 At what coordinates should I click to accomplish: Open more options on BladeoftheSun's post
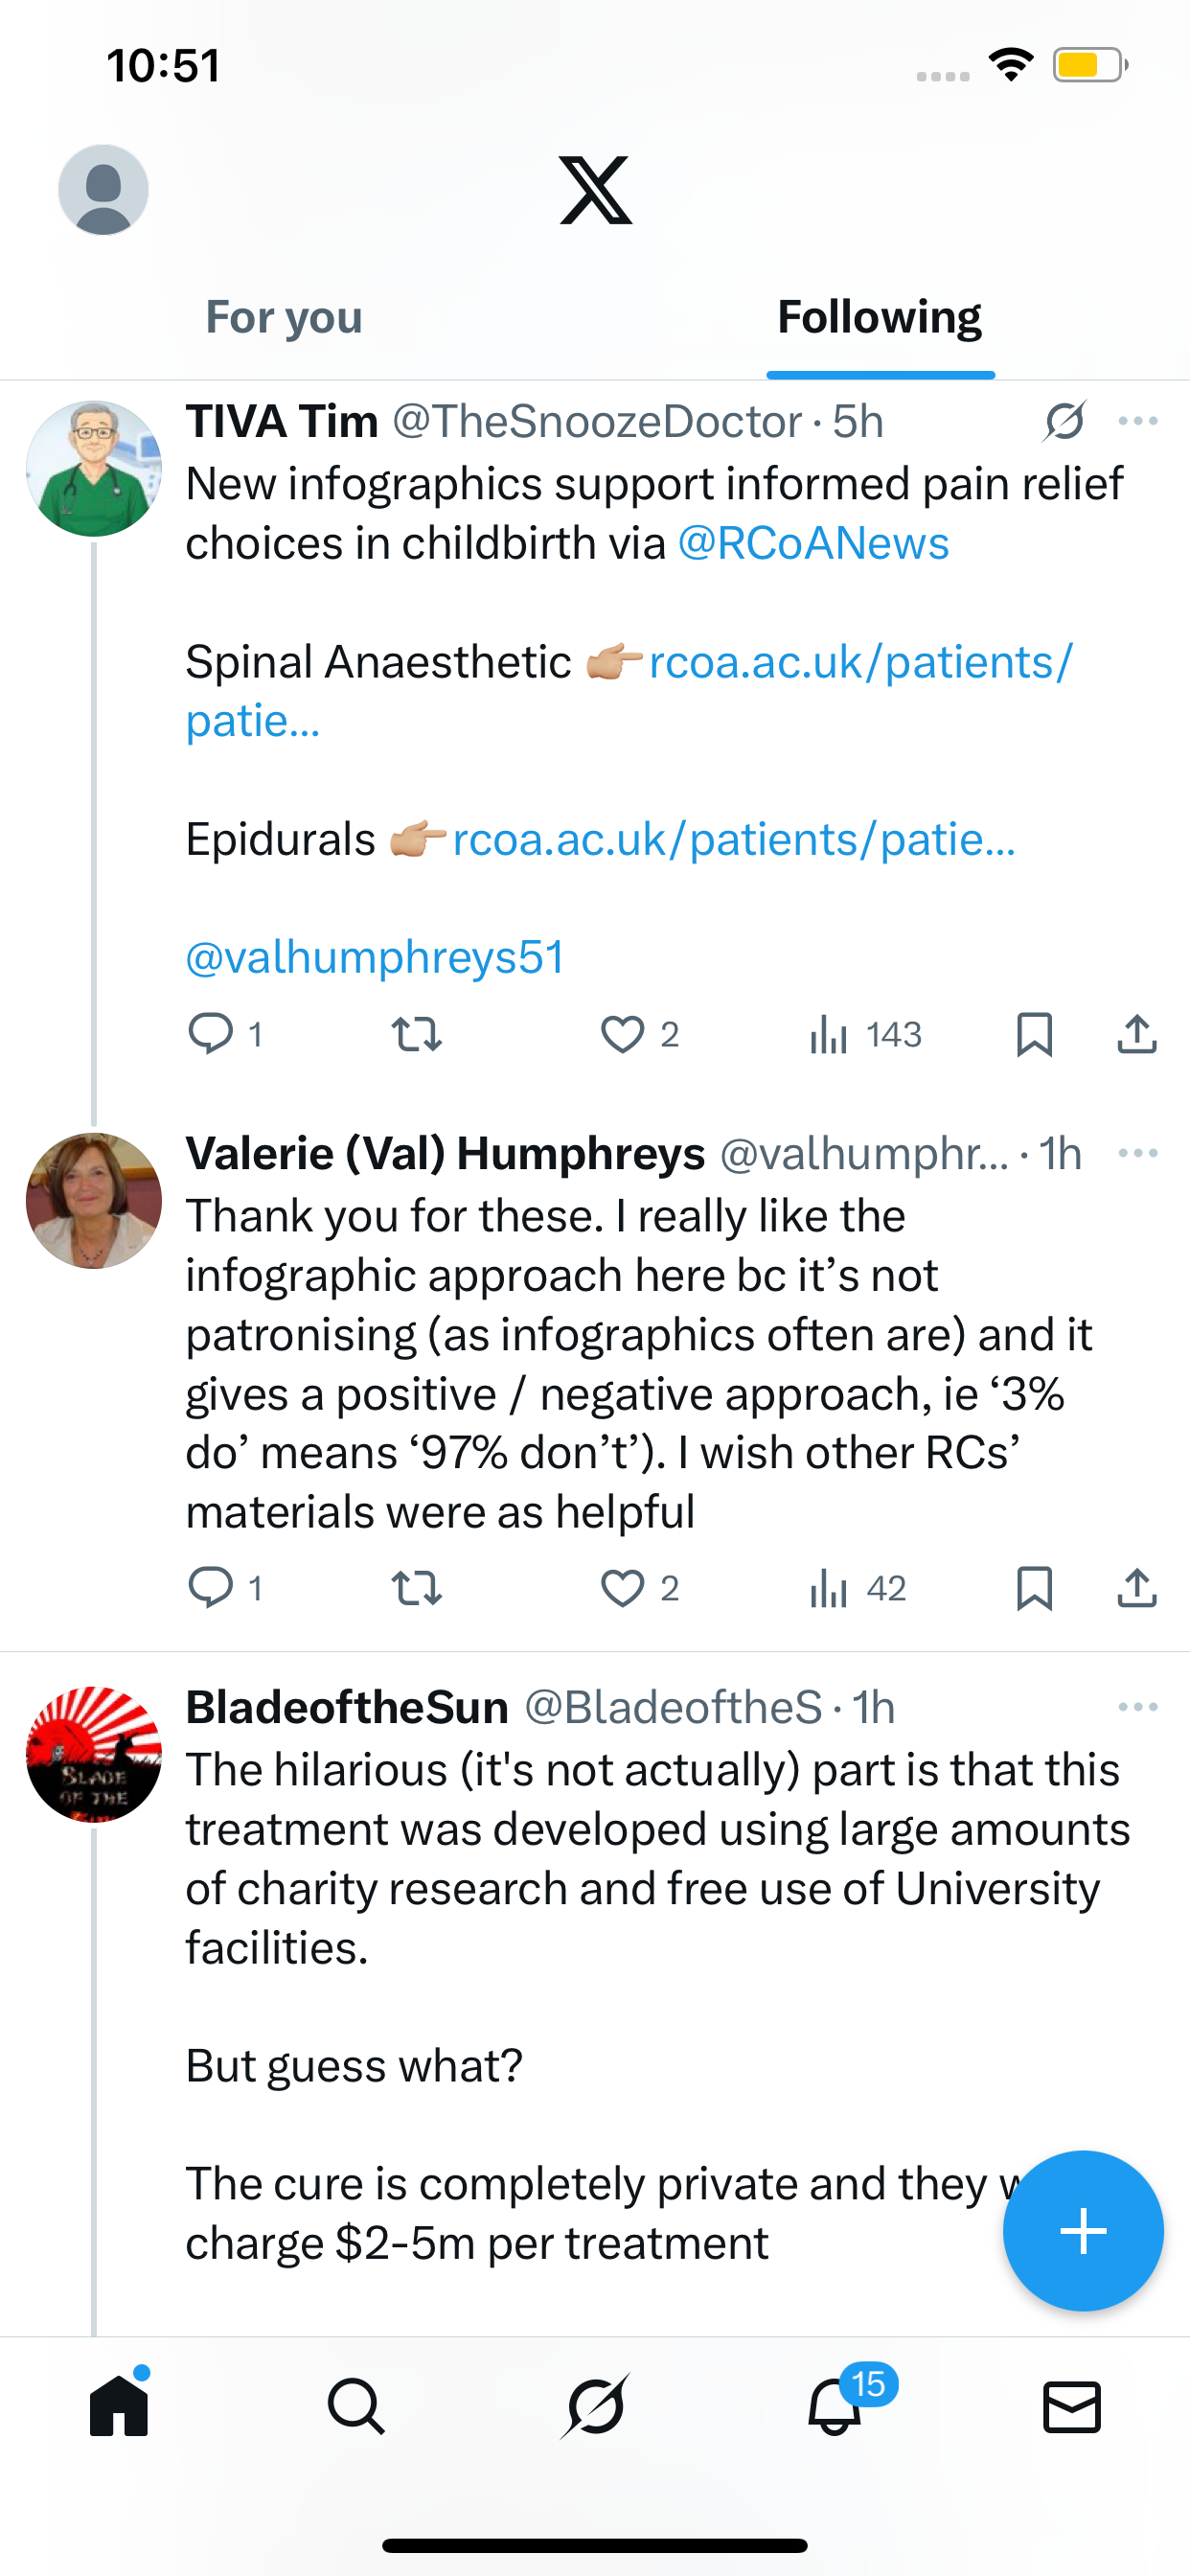coord(1138,1707)
